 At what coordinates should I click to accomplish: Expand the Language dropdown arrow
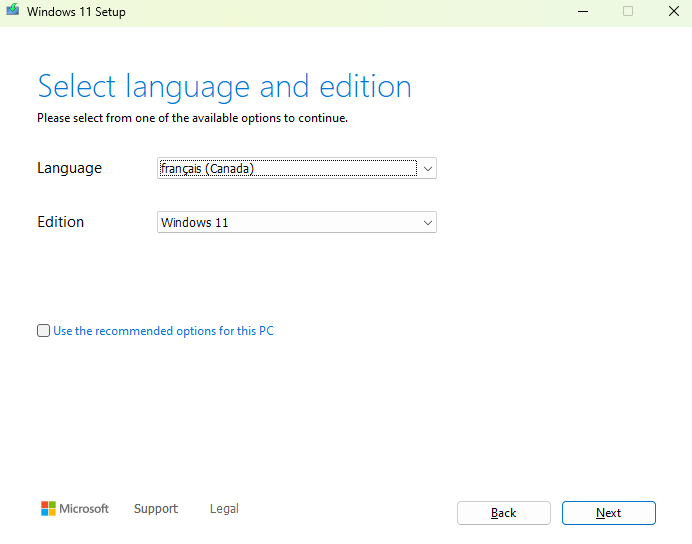tap(428, 169)
